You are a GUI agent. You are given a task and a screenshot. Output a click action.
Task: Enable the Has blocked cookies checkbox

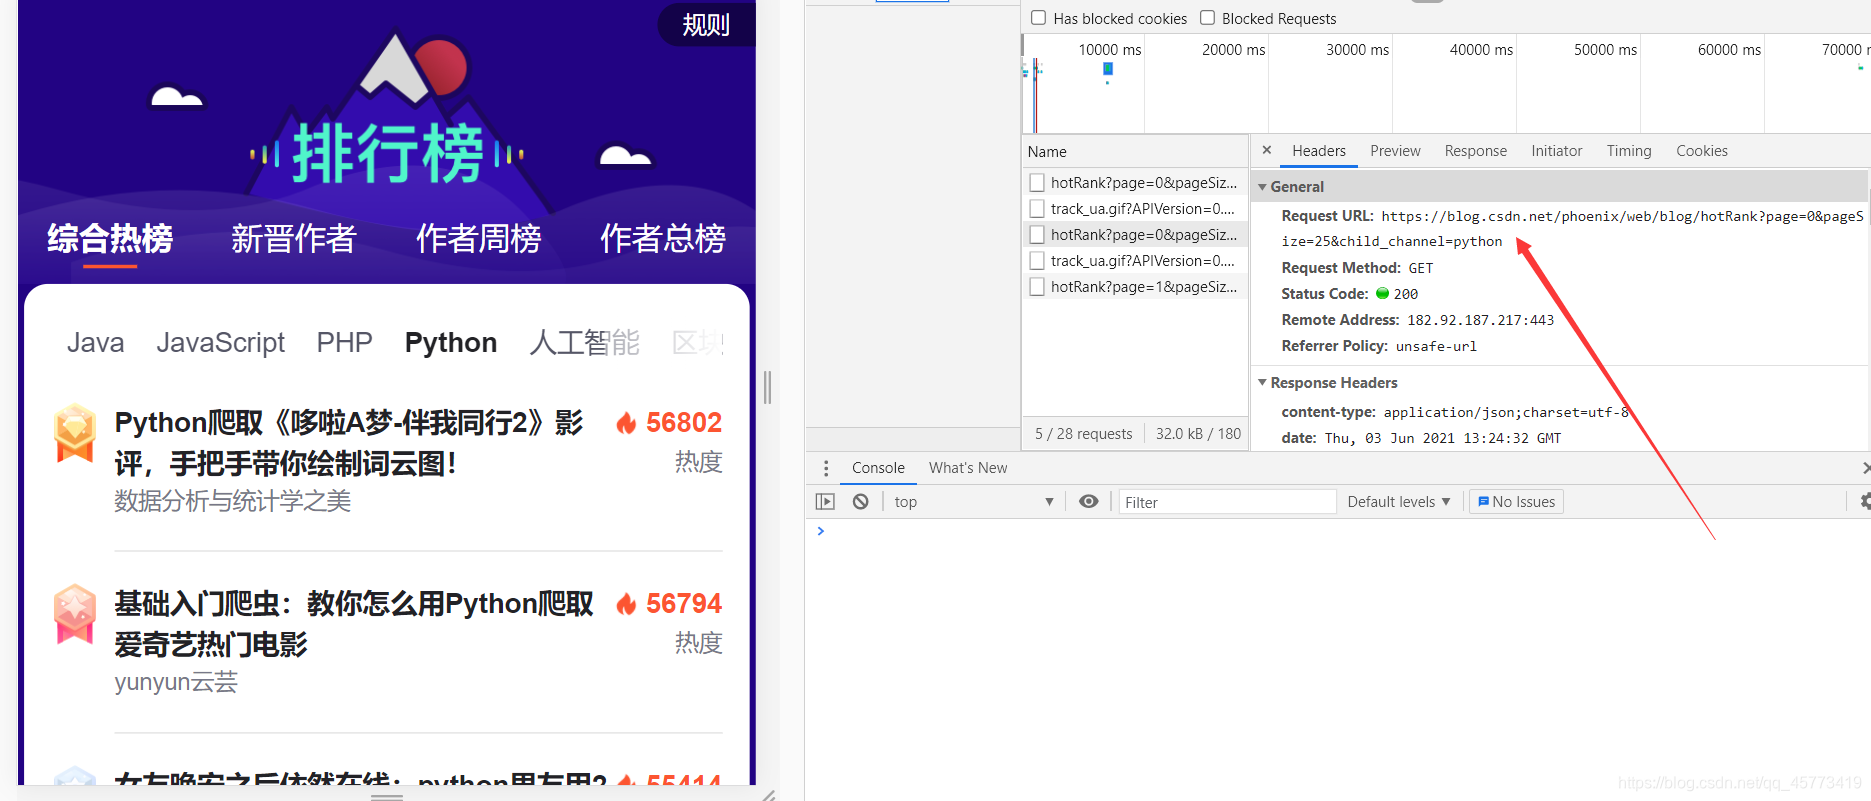1038,18
